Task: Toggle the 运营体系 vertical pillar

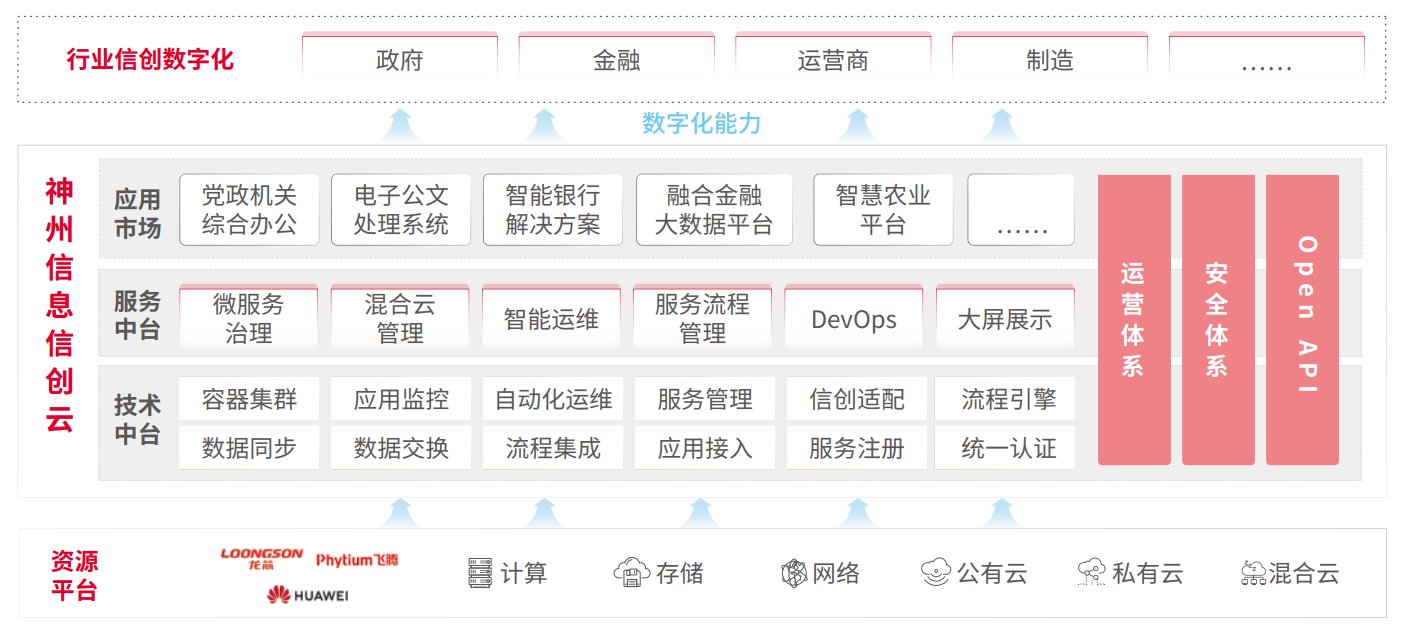Action: [x=1134, y=320]
